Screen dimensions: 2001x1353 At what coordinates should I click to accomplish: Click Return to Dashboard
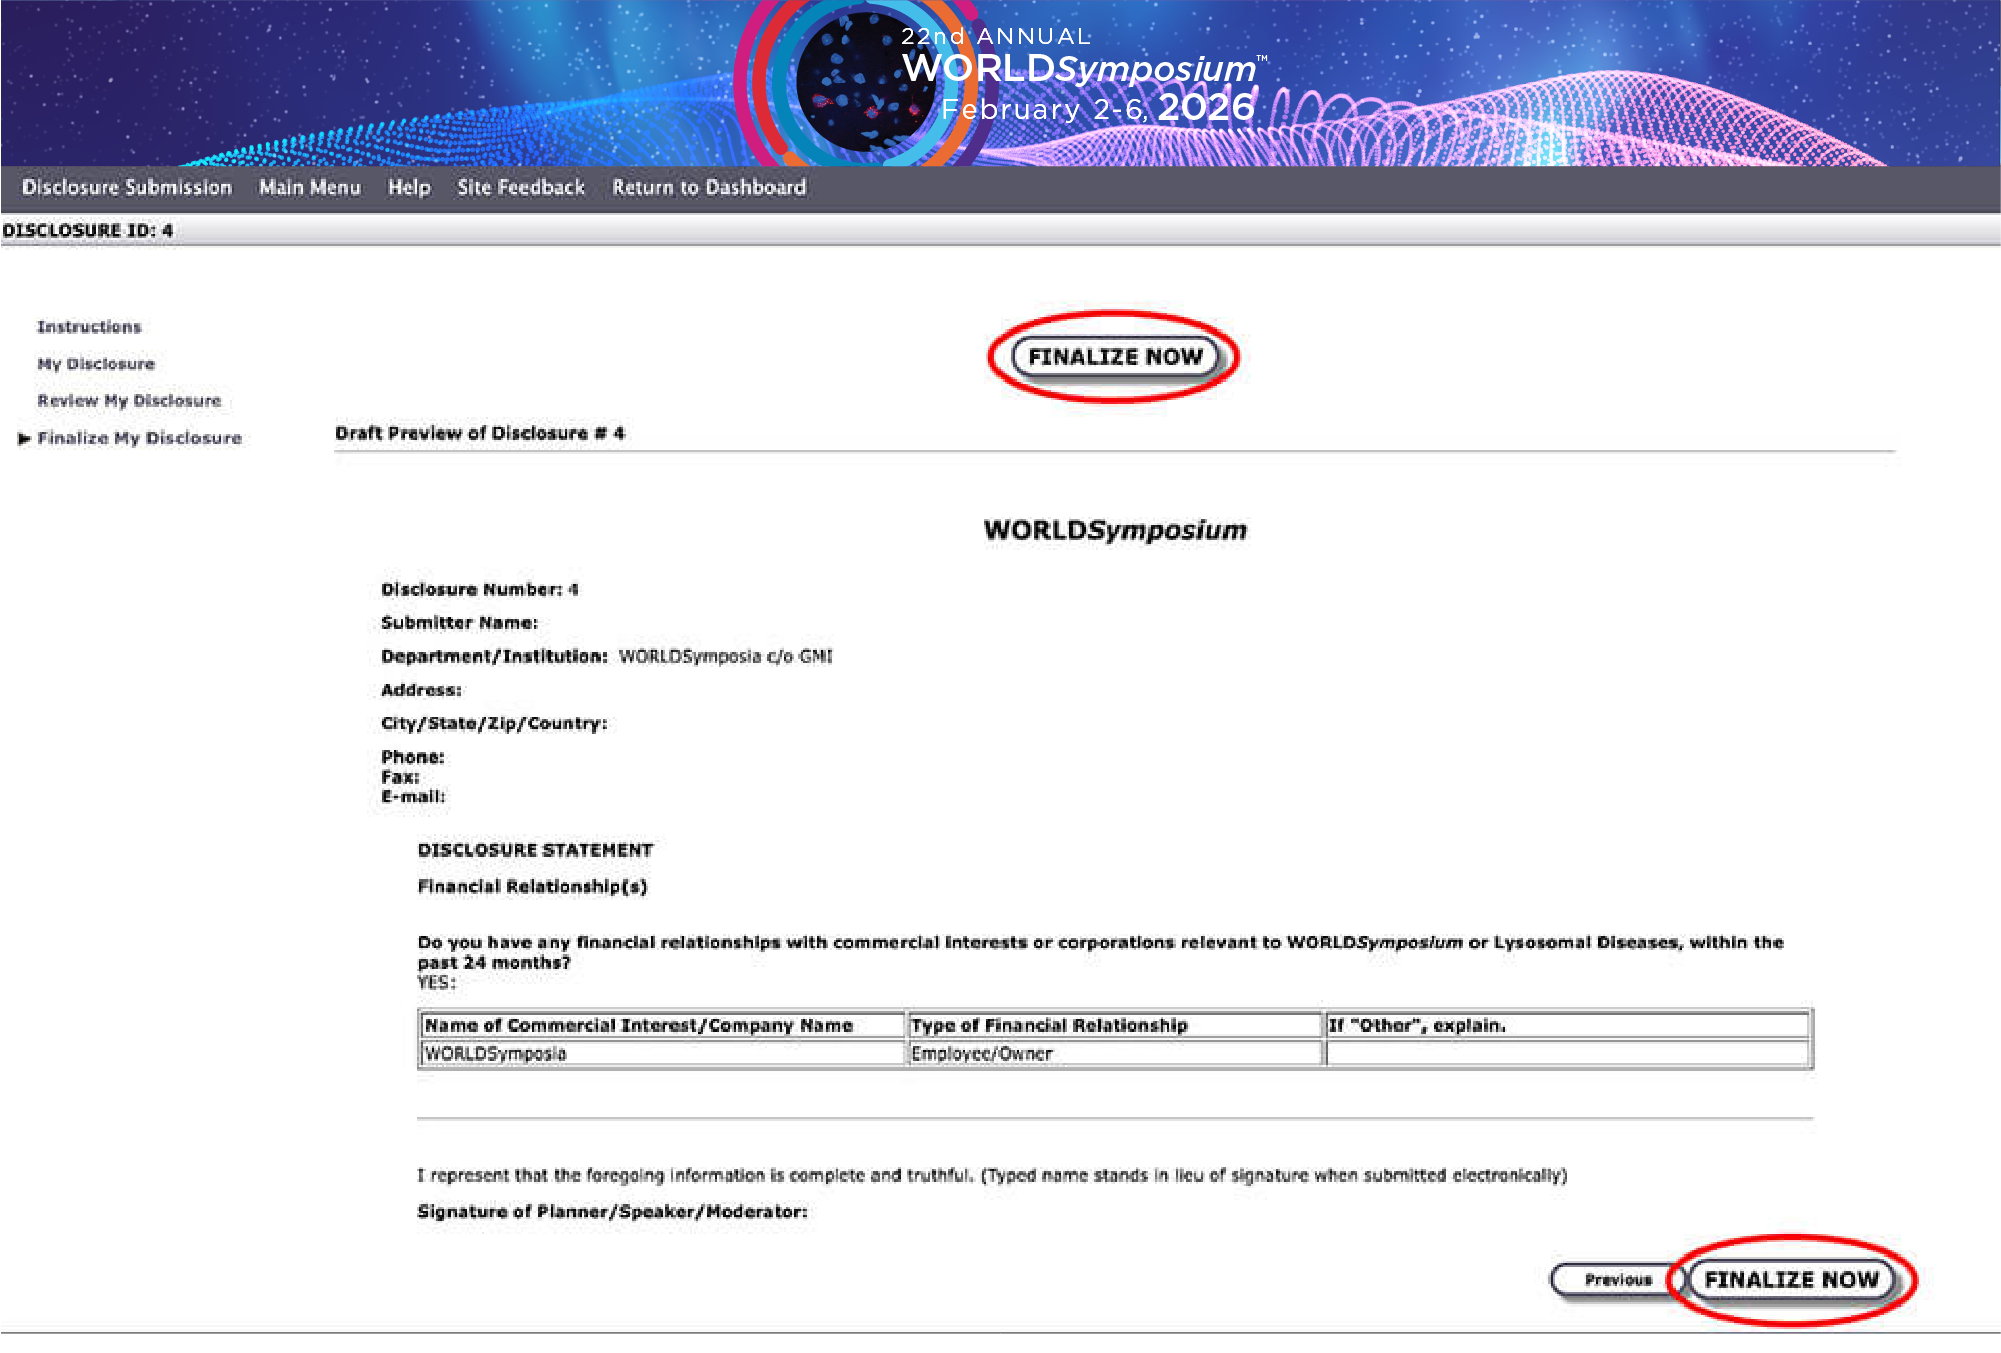[709, 187]
